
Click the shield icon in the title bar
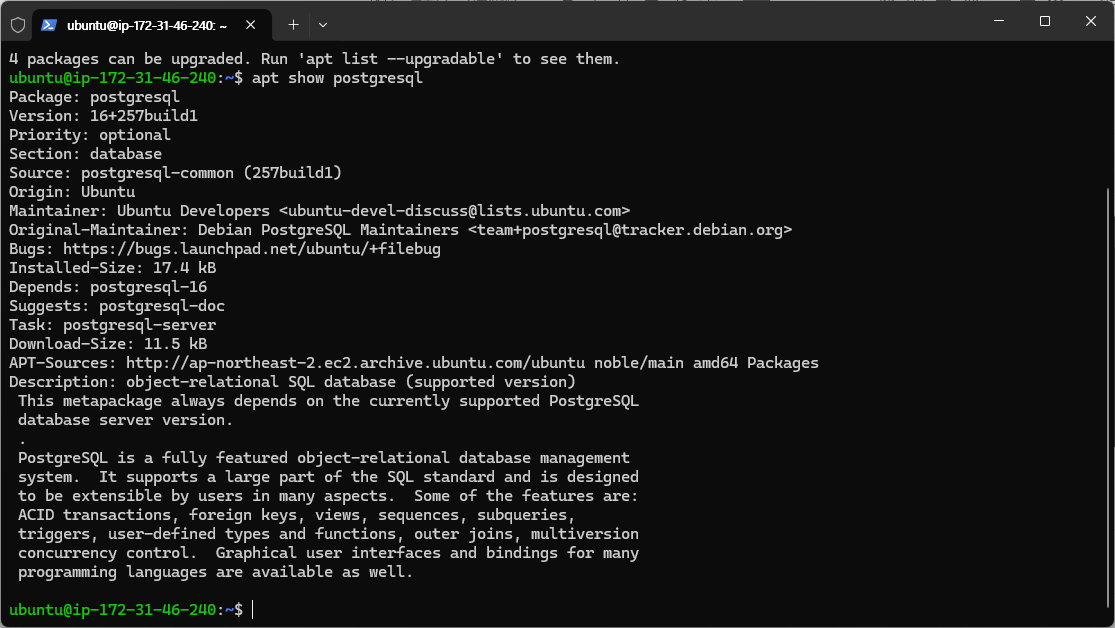point(18,25)
